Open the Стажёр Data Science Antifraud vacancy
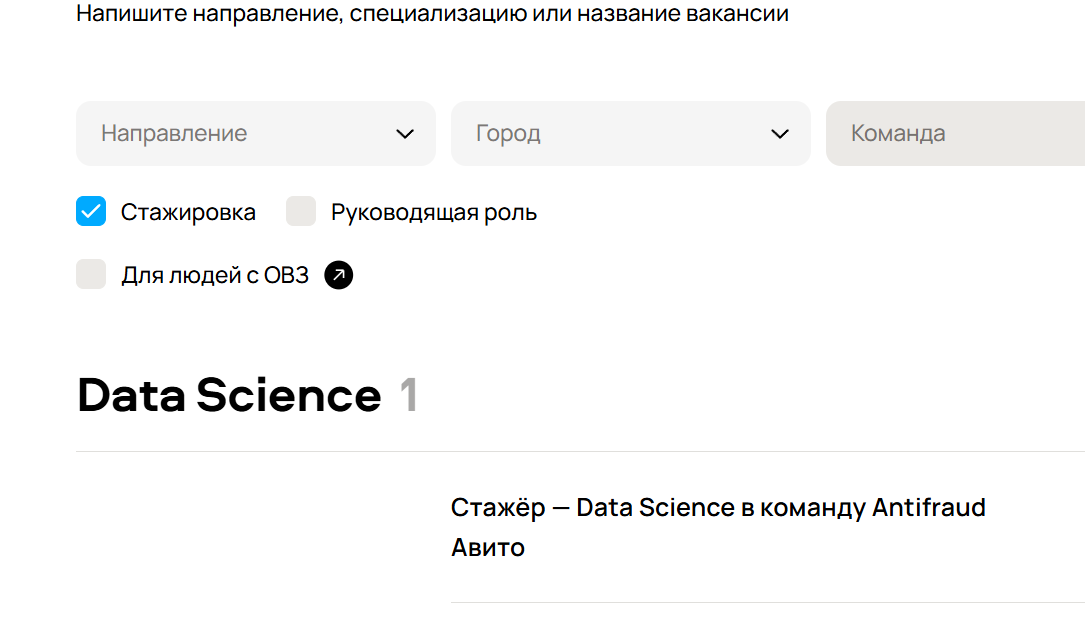The width and height of the screenshot is (1085, 629). [718, 527]
